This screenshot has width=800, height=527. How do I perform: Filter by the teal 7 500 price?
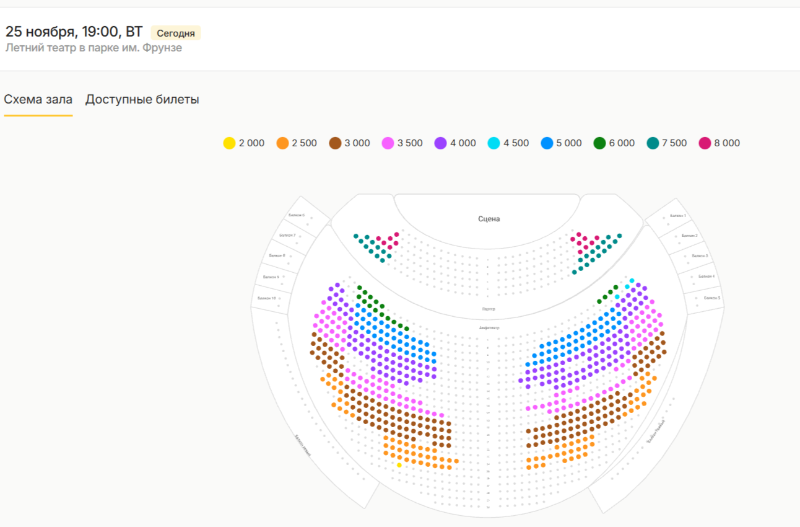[x=652, y=143]
